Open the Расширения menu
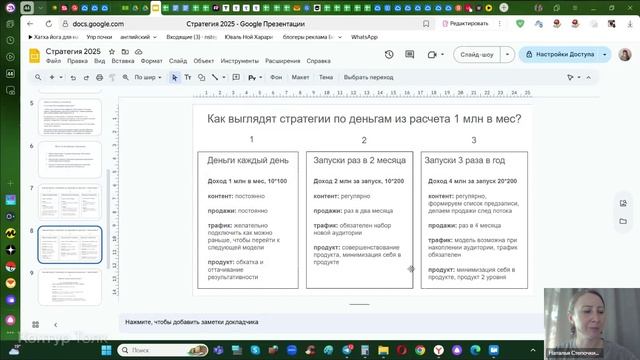Viewport: 640px width, 360px height. (x=282, y=61)
